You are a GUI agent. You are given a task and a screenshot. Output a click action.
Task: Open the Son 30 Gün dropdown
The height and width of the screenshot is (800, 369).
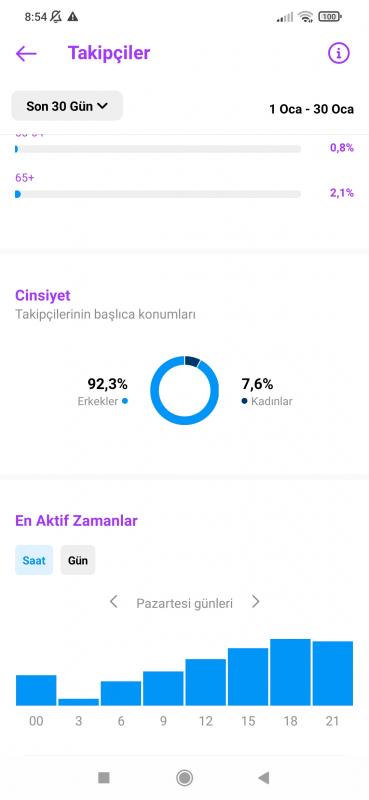tap(67, 106)
